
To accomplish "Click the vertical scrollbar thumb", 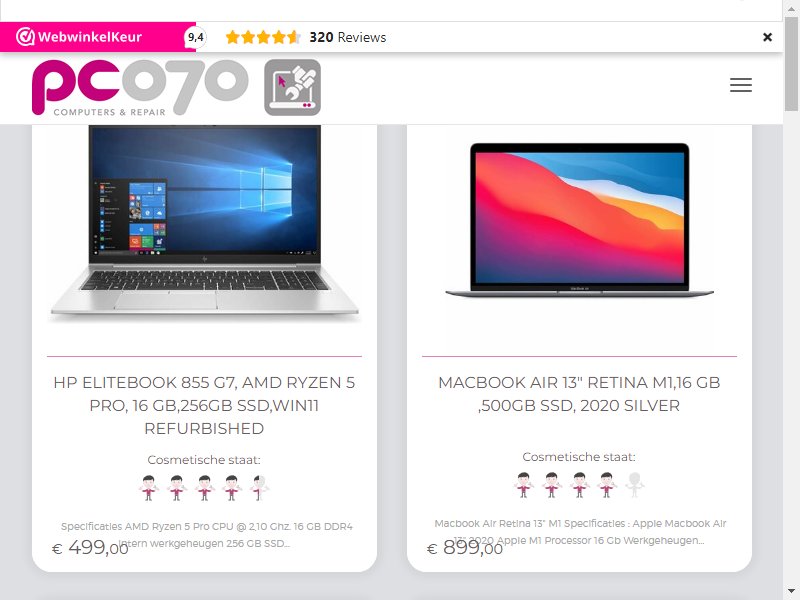I will (791, 63).
